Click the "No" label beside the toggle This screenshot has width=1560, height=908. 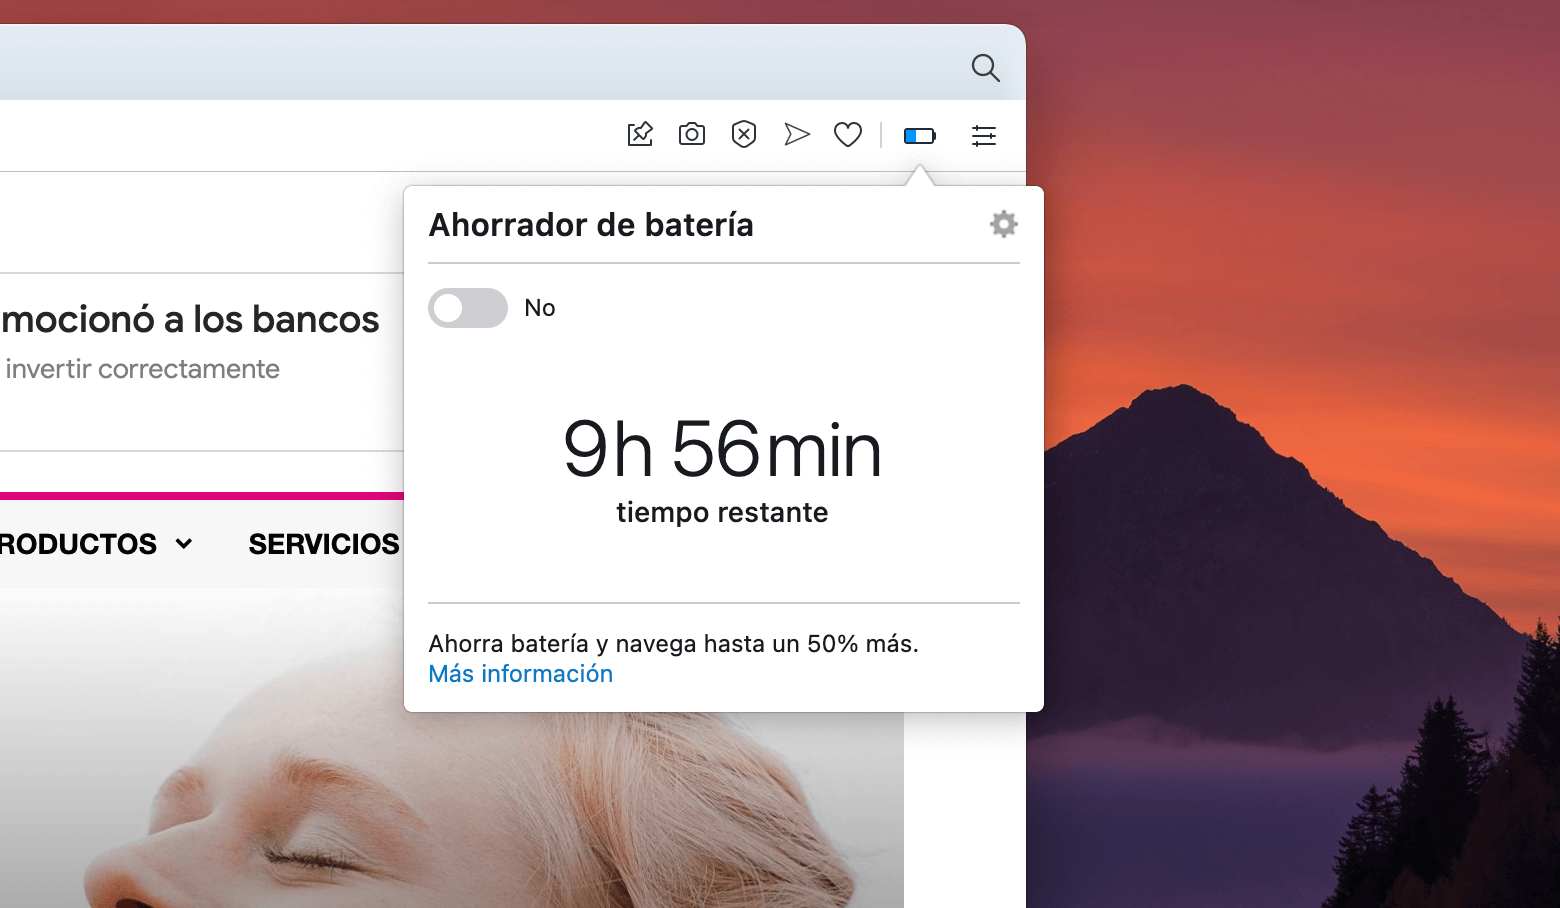pyautogui.click(x=539, y=308)
